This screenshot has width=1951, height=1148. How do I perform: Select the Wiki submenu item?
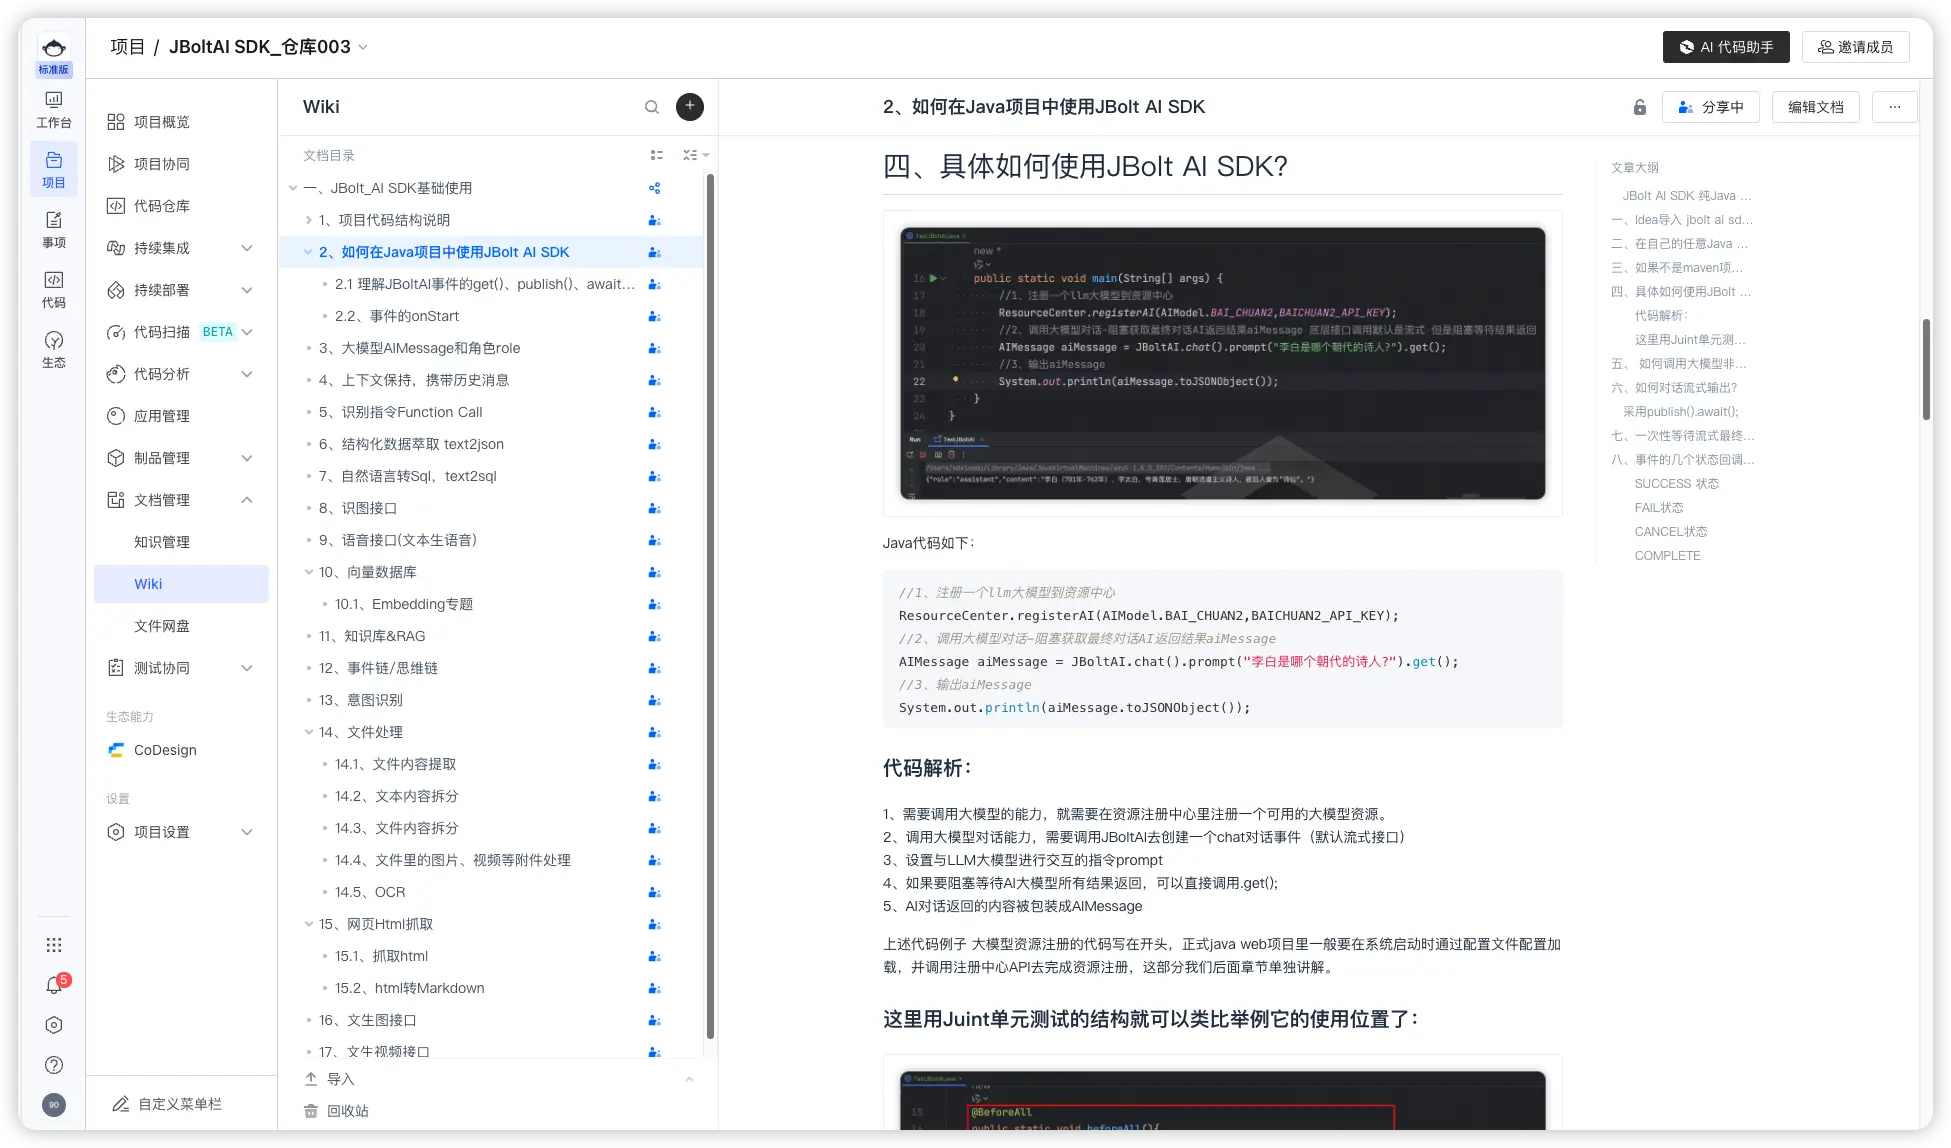coord(181,584)
